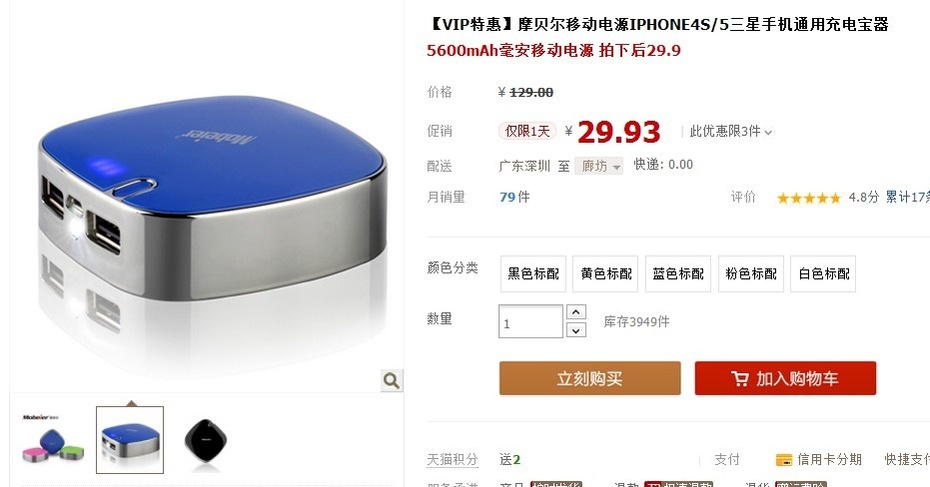
Task: Click the shopping cart icon on red button
Action: (x=740, y=378)
